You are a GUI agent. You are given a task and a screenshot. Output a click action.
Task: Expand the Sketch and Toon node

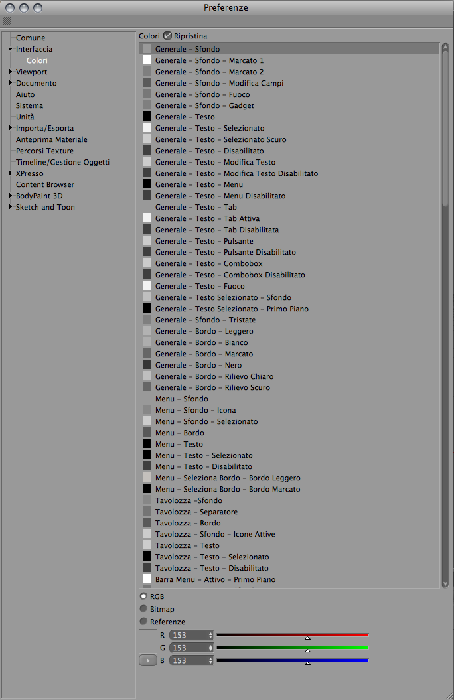(x=10, y=207)
